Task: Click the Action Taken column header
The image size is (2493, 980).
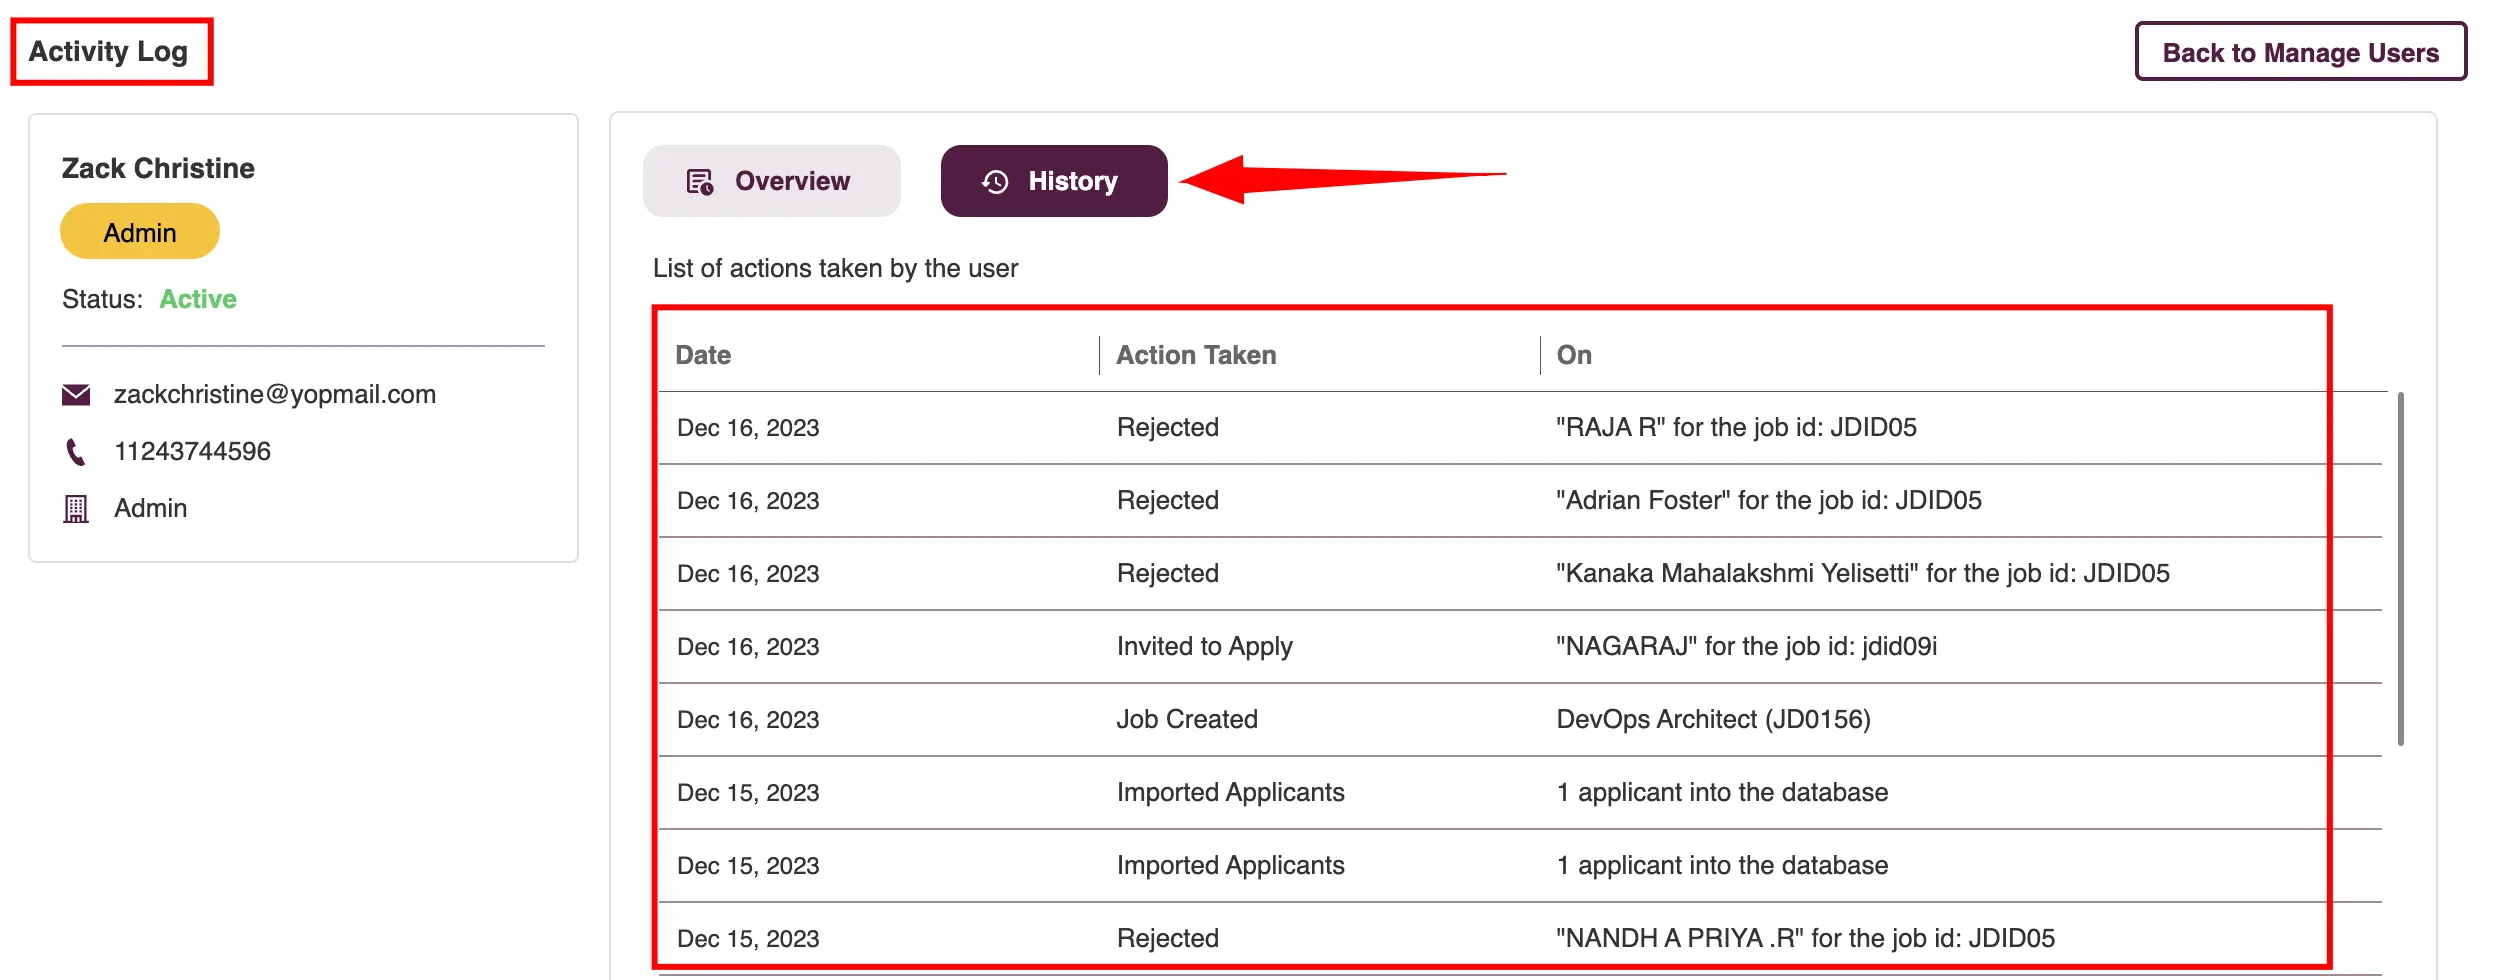Action: pyautogui.click(x=1196, y=355)
